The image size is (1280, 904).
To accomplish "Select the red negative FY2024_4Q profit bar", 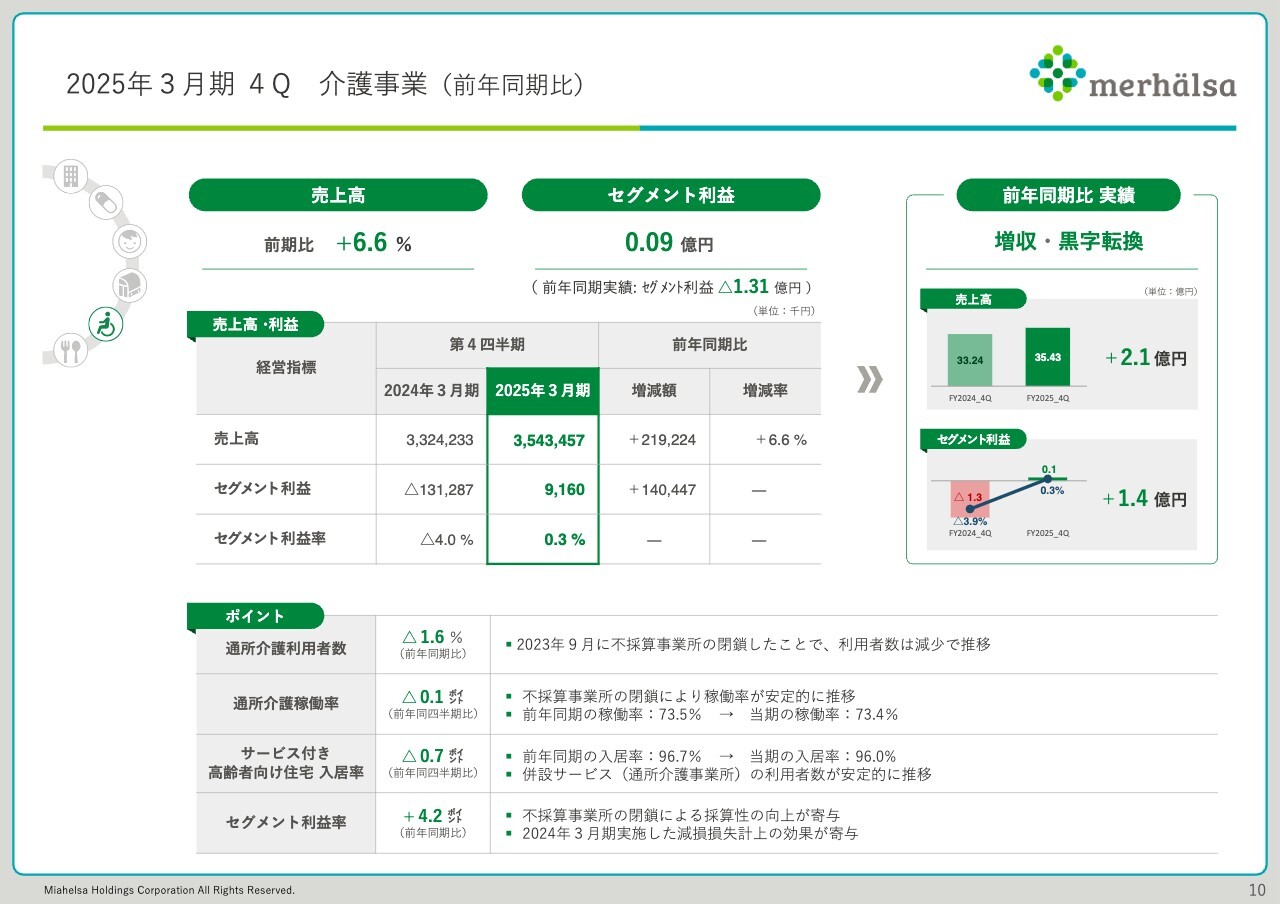I will [969, 497].
